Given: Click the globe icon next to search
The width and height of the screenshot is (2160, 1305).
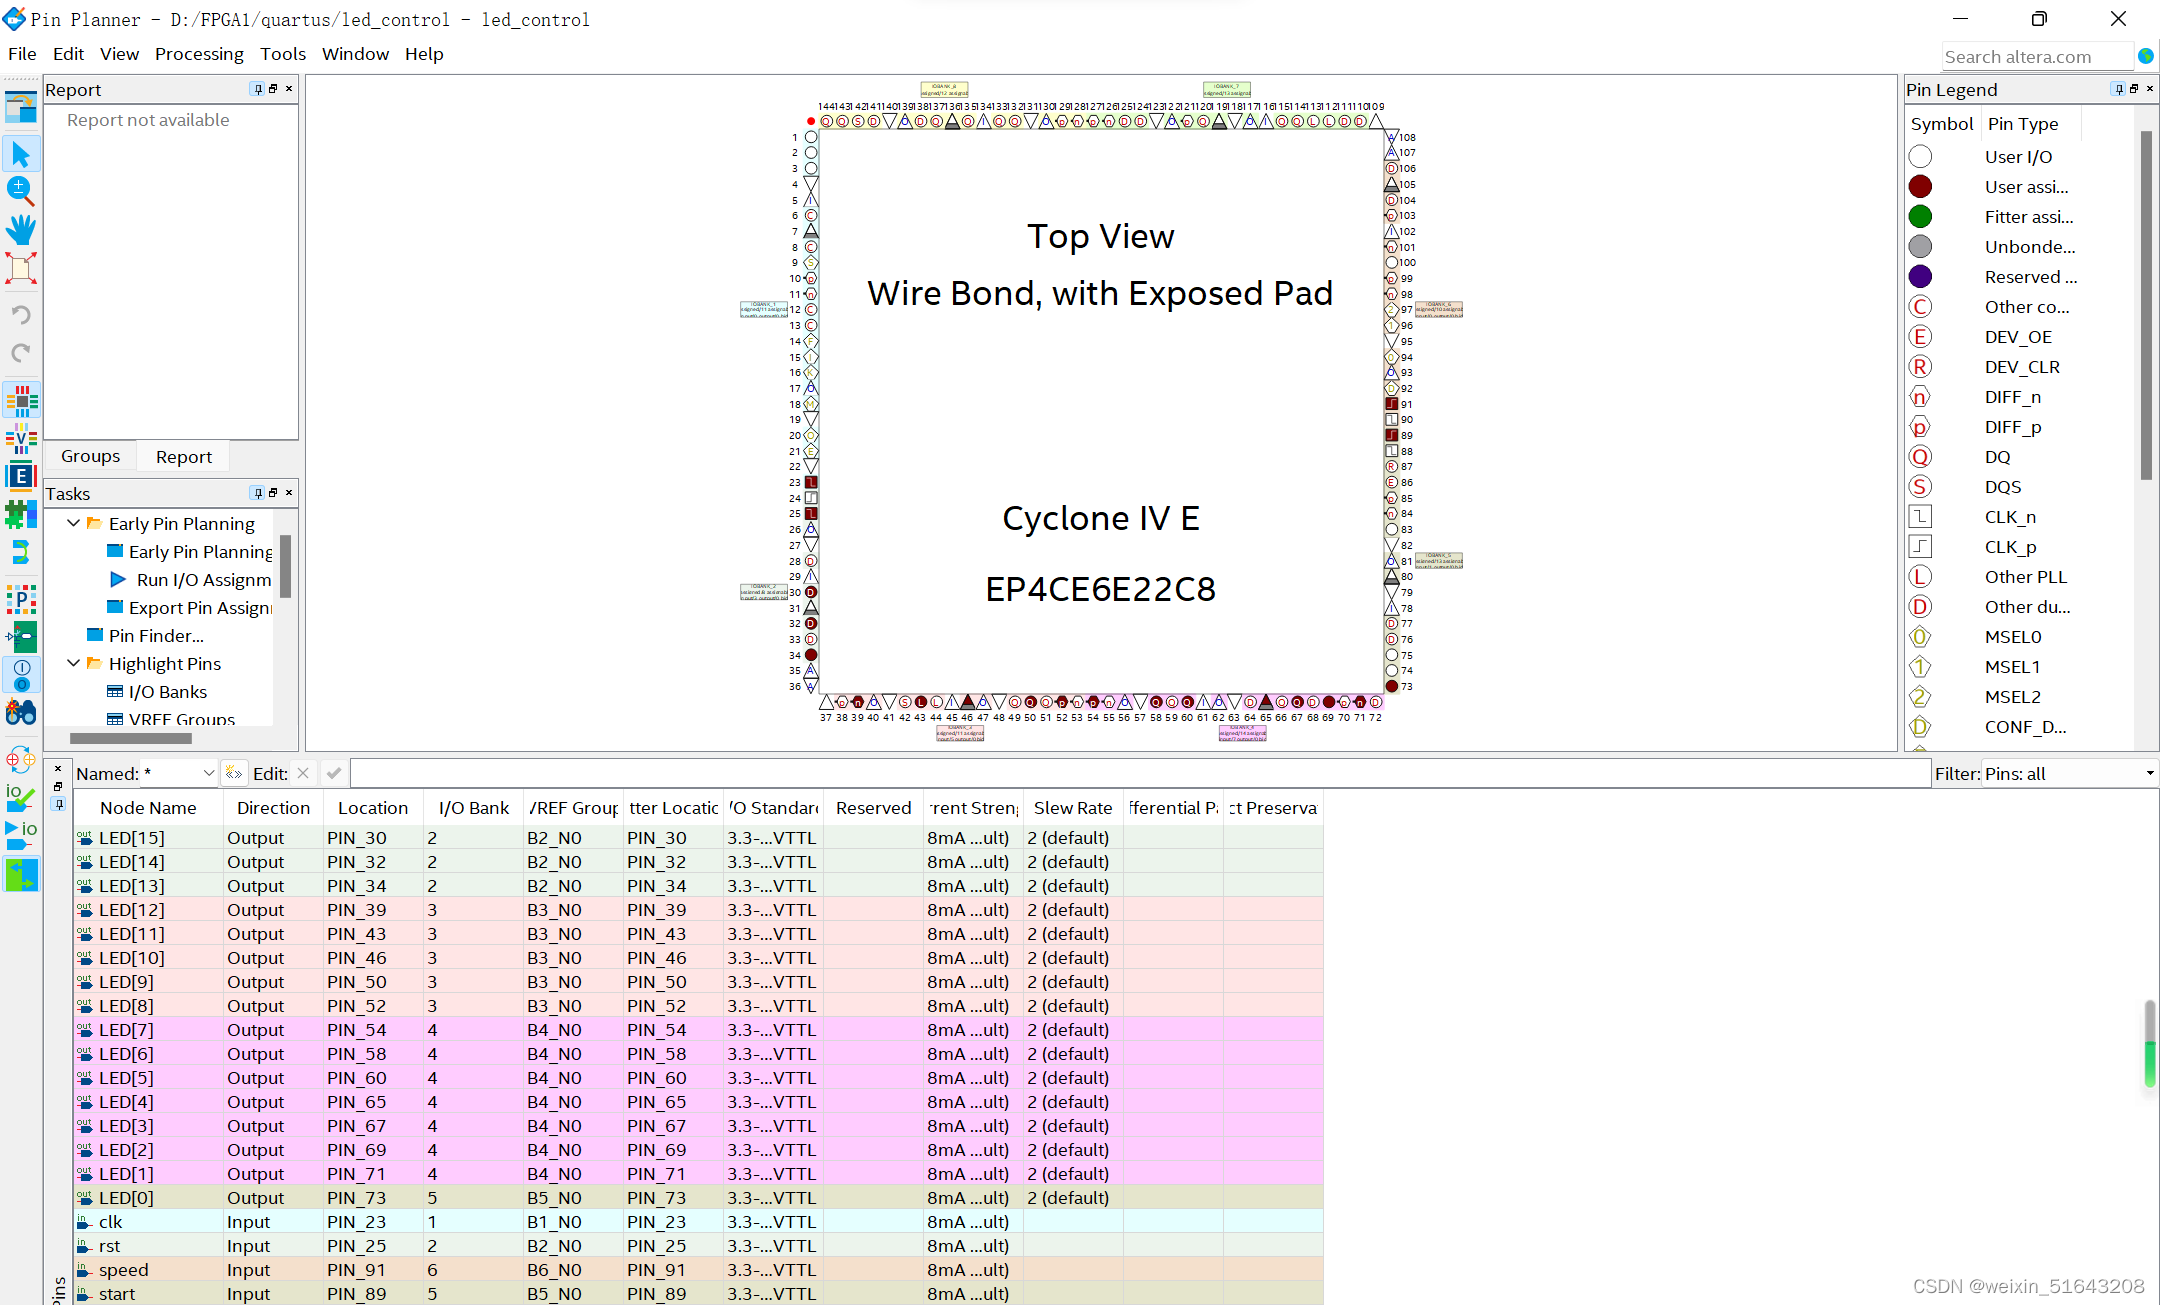Looking at the screenshot, I should click(x=2146, y=56).
